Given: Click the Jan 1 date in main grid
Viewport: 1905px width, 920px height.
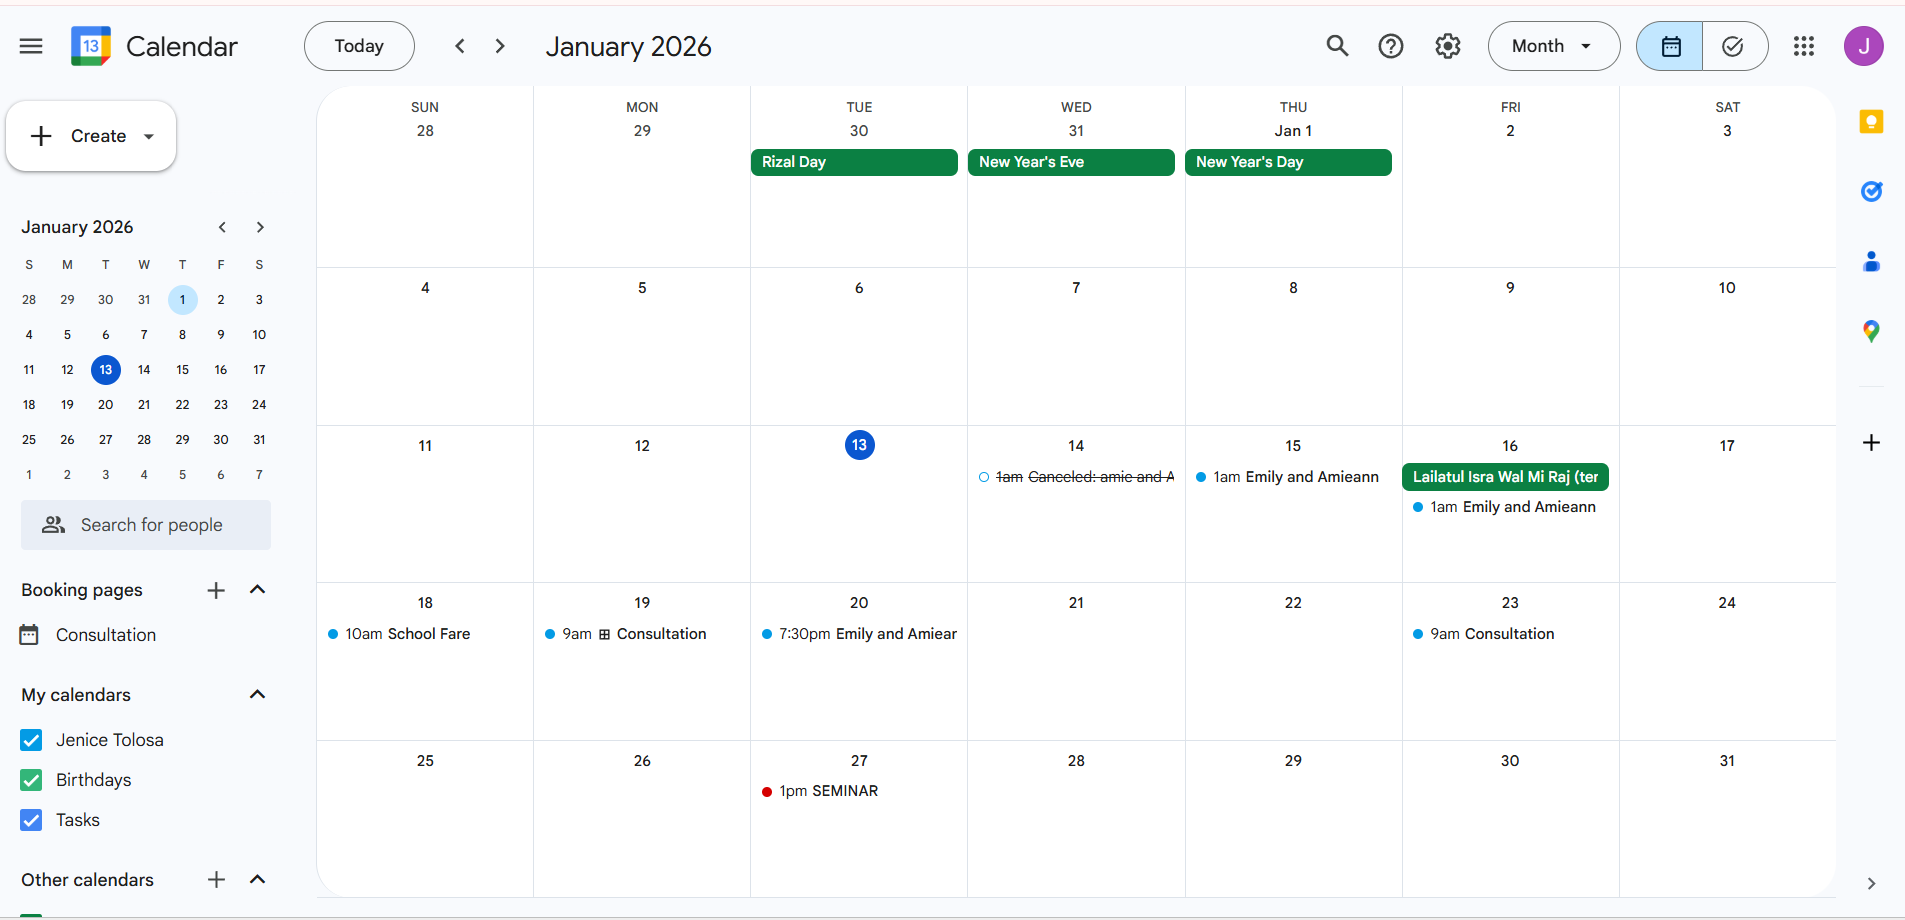Looking at the screenshot, I should click(1293, 131).
